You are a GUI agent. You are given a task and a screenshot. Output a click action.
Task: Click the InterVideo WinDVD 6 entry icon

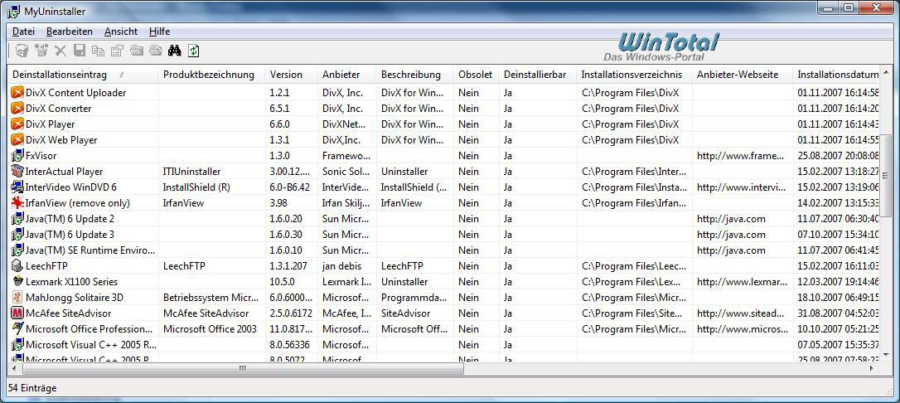[17, 187]
